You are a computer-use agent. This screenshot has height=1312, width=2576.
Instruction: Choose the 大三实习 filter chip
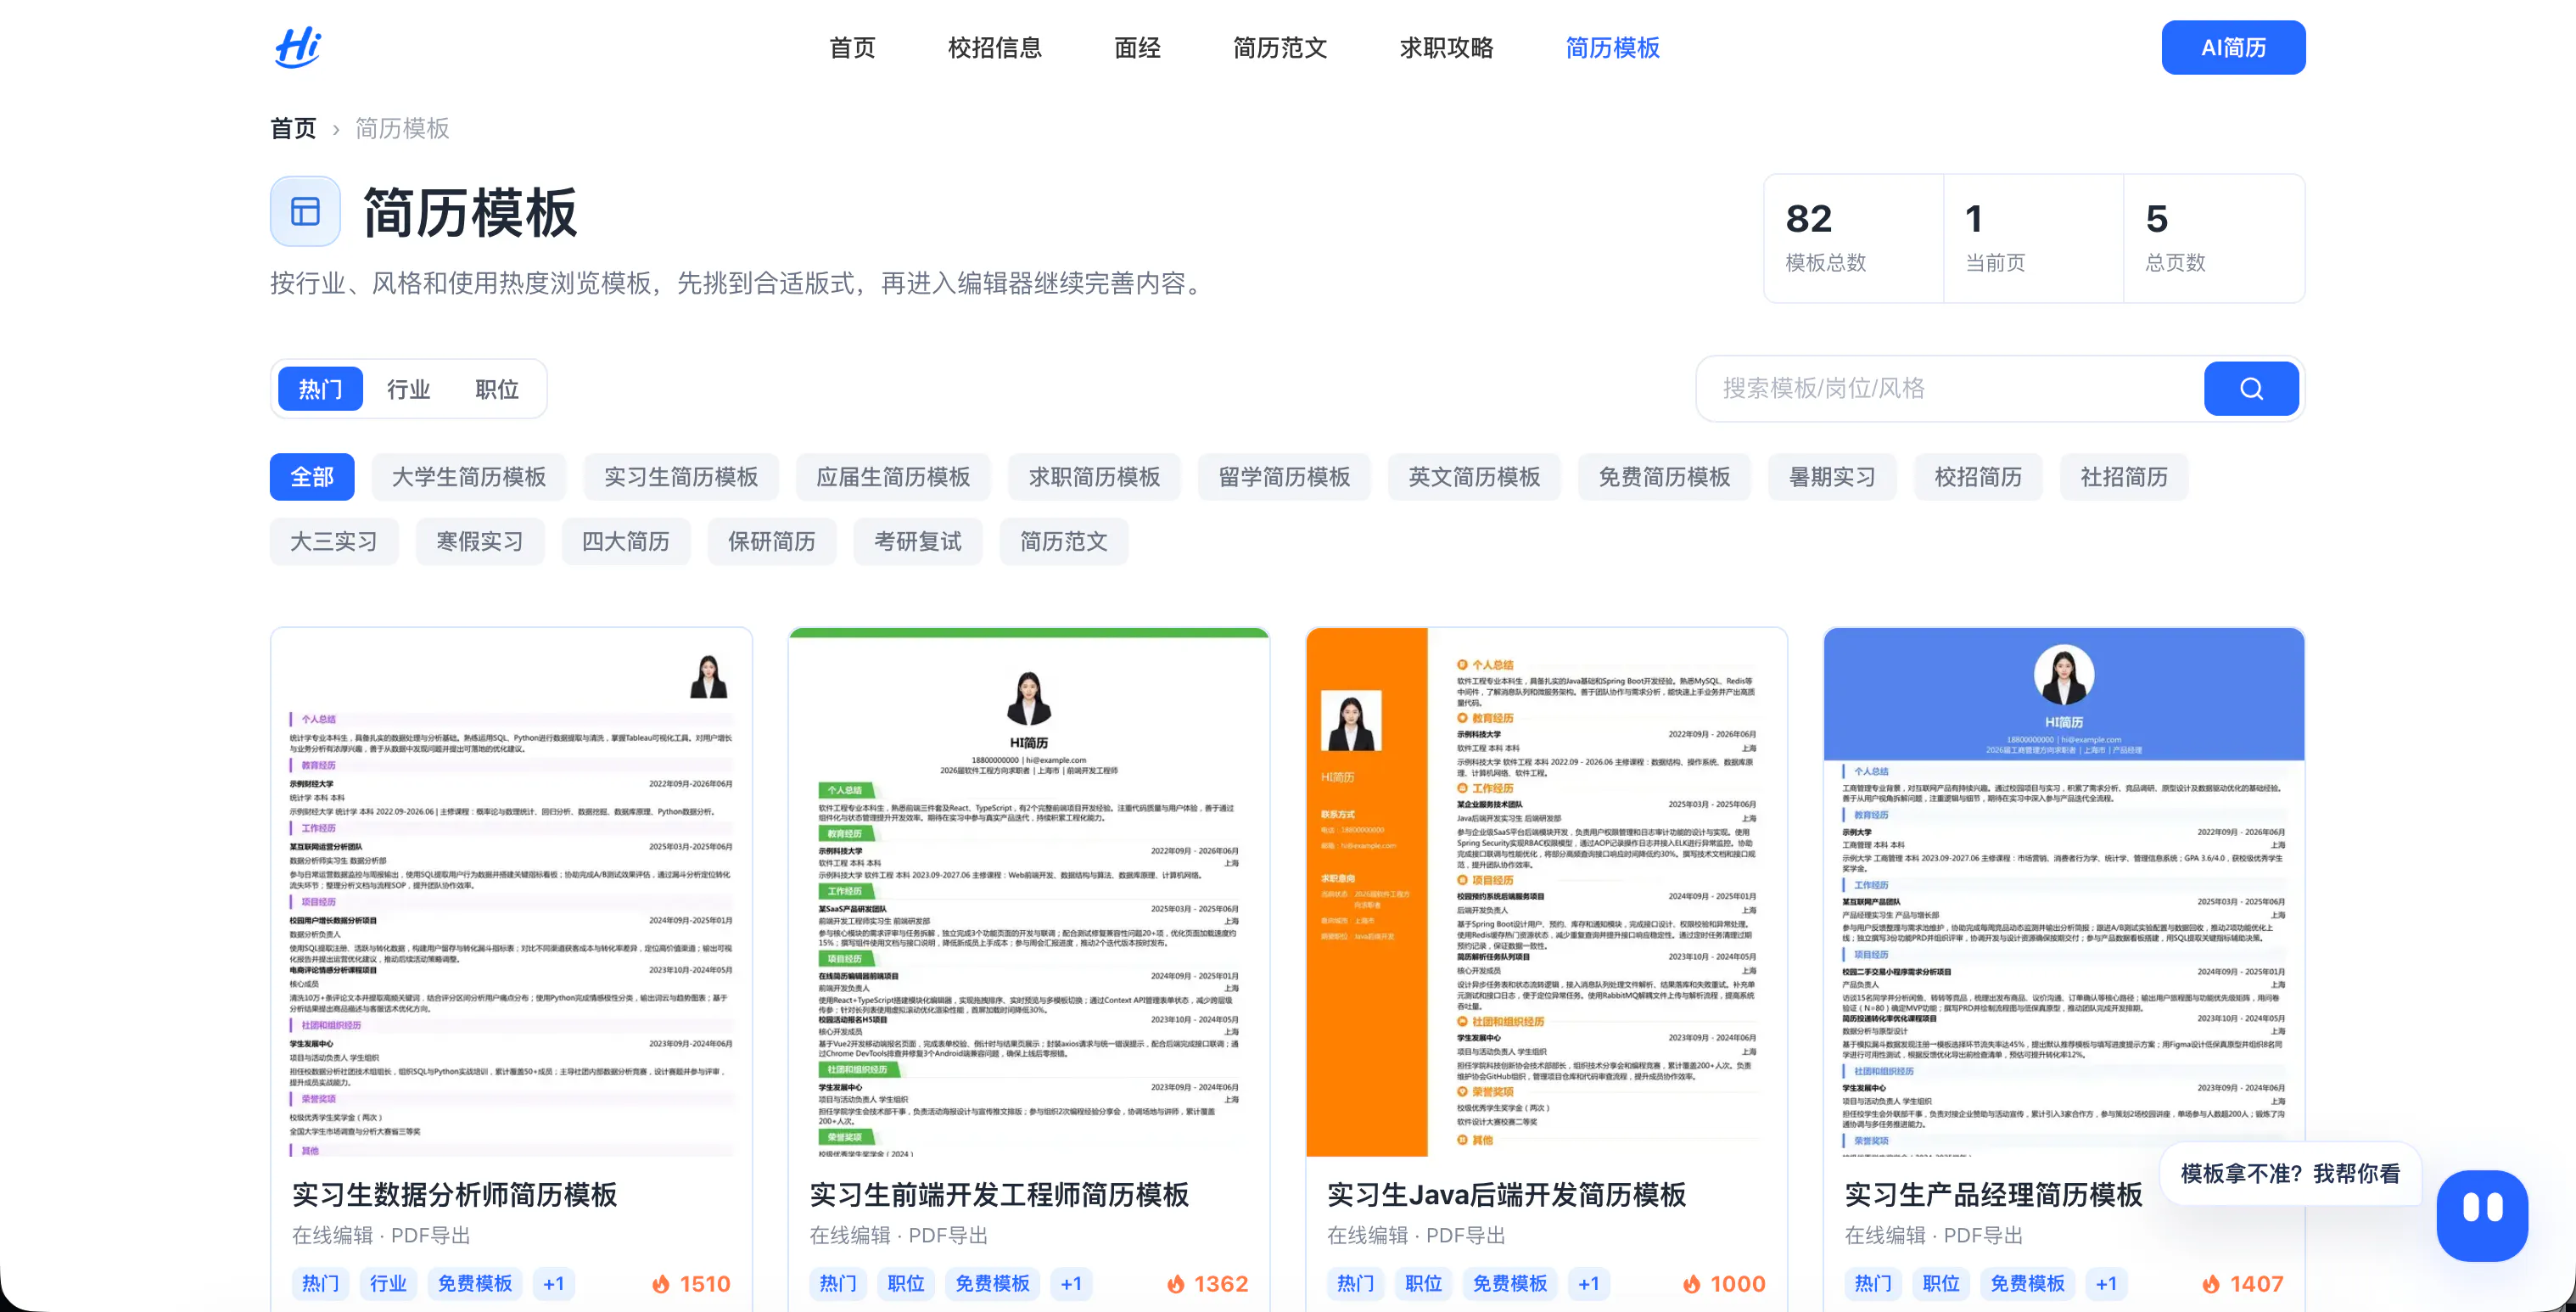point(334,541)
